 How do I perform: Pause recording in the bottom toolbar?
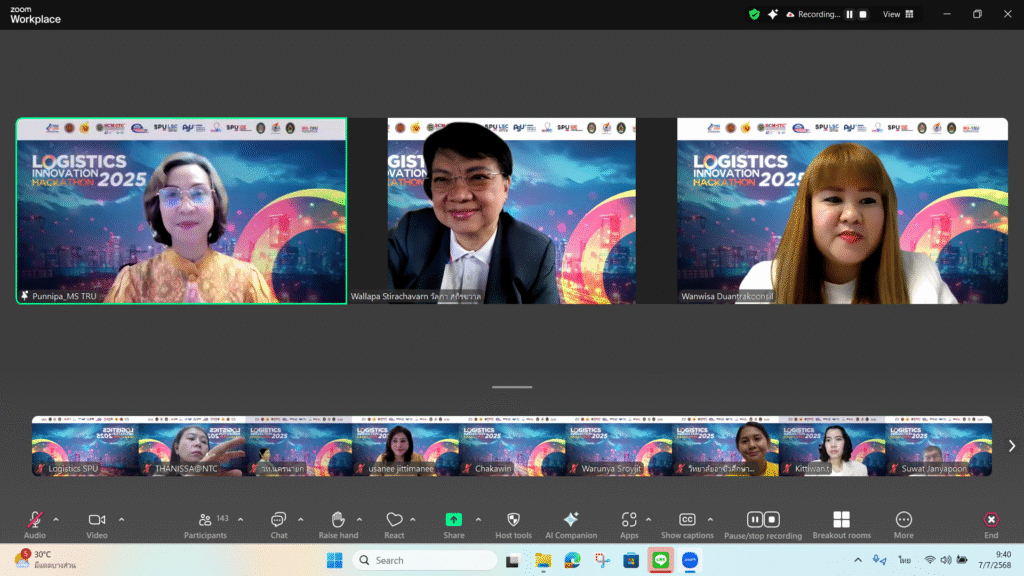click(x=755, y=519)
